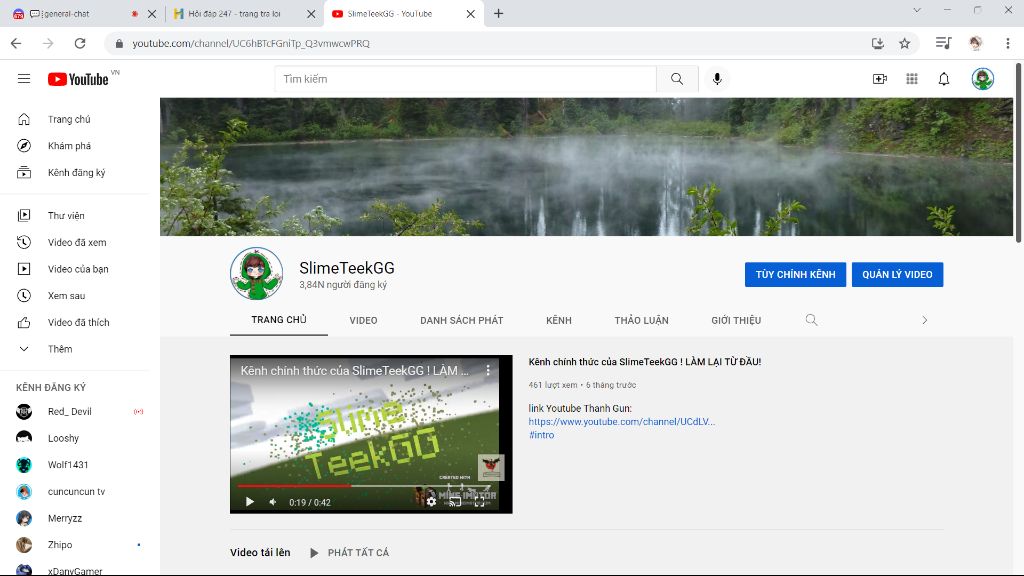Switch to the VIDEO tab
This screenshot has width=1024, height=576.
click(x=363, y=320)
